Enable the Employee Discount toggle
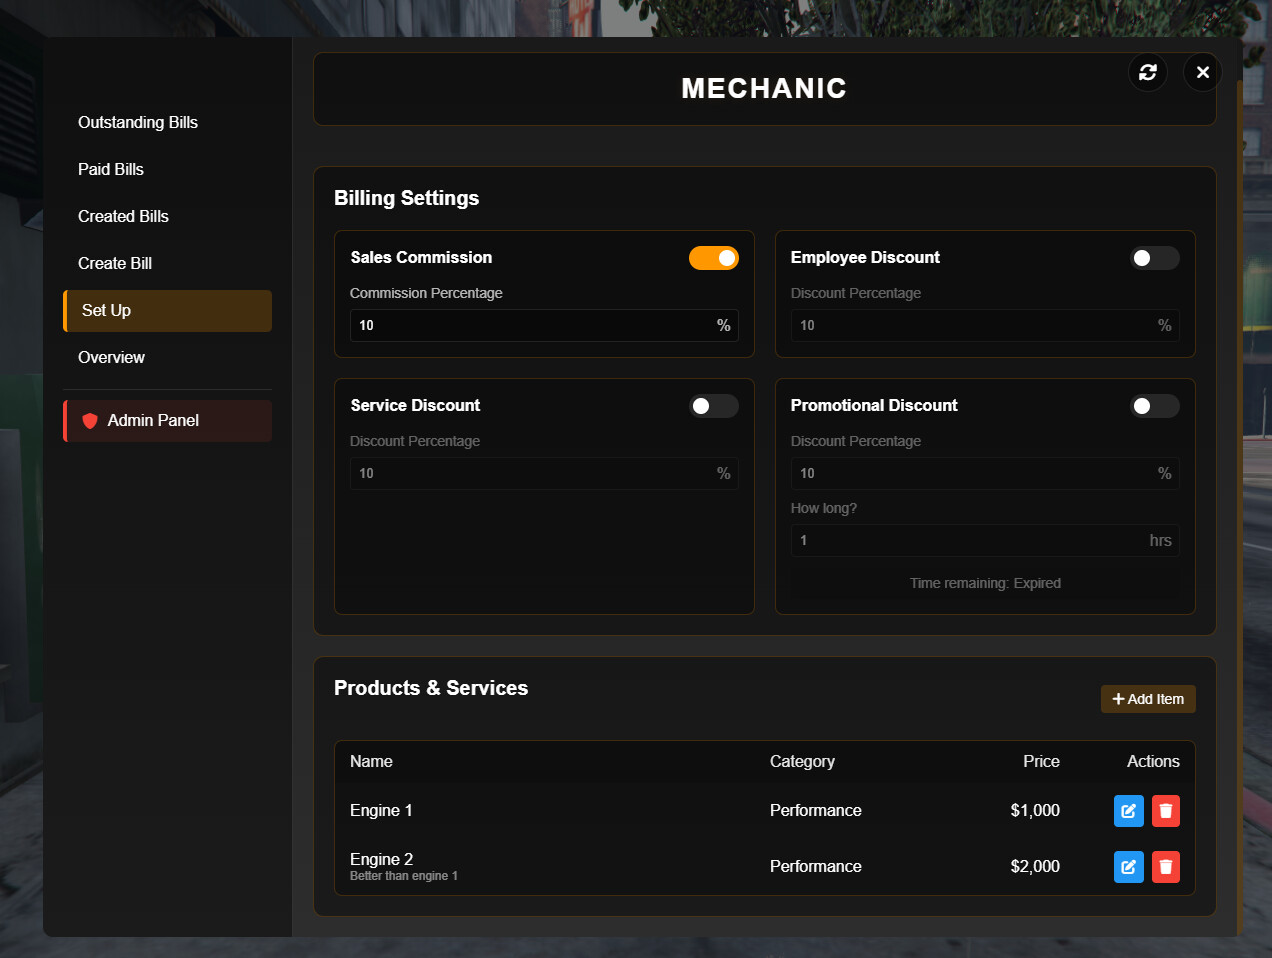Screen dimensions: 1272x958 [1154, 257]
